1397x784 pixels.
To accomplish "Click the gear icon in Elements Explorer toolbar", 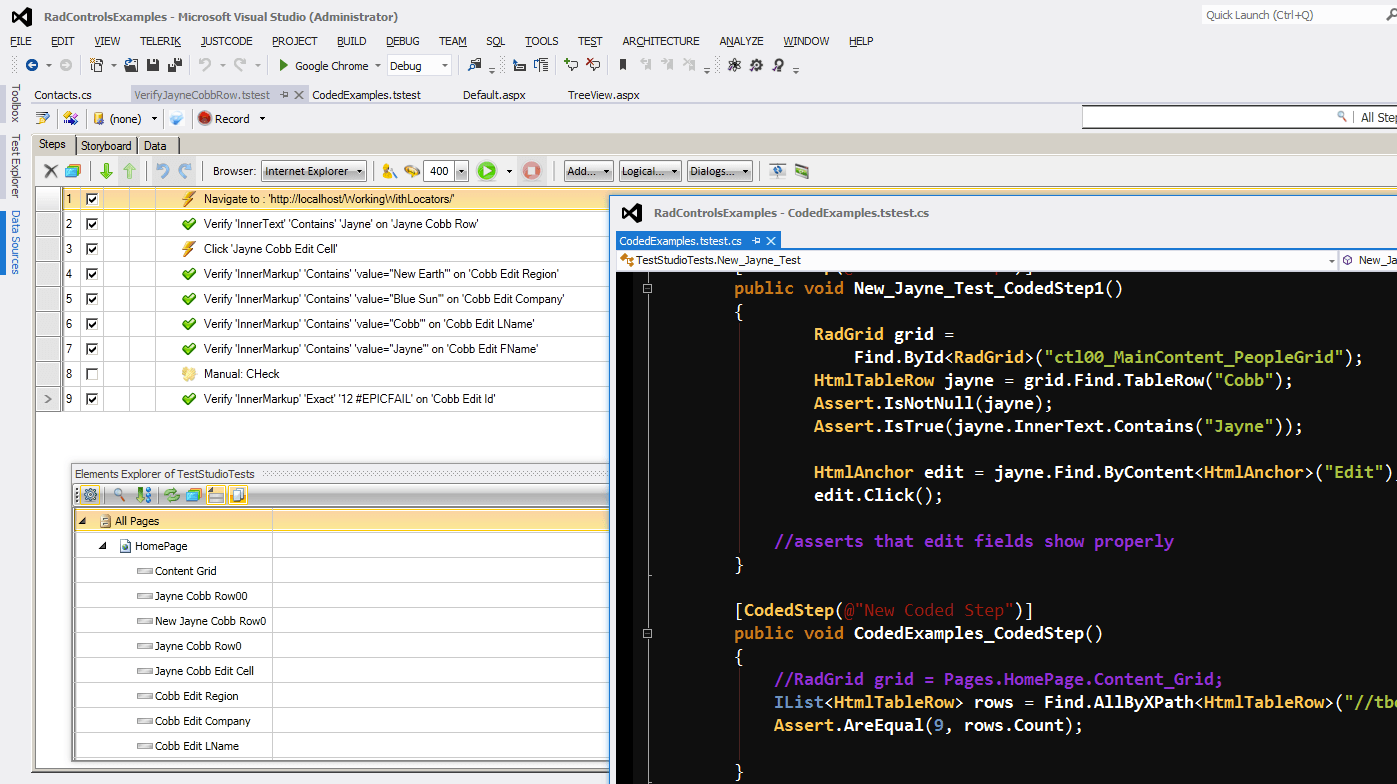I will (x=90, y=495).
